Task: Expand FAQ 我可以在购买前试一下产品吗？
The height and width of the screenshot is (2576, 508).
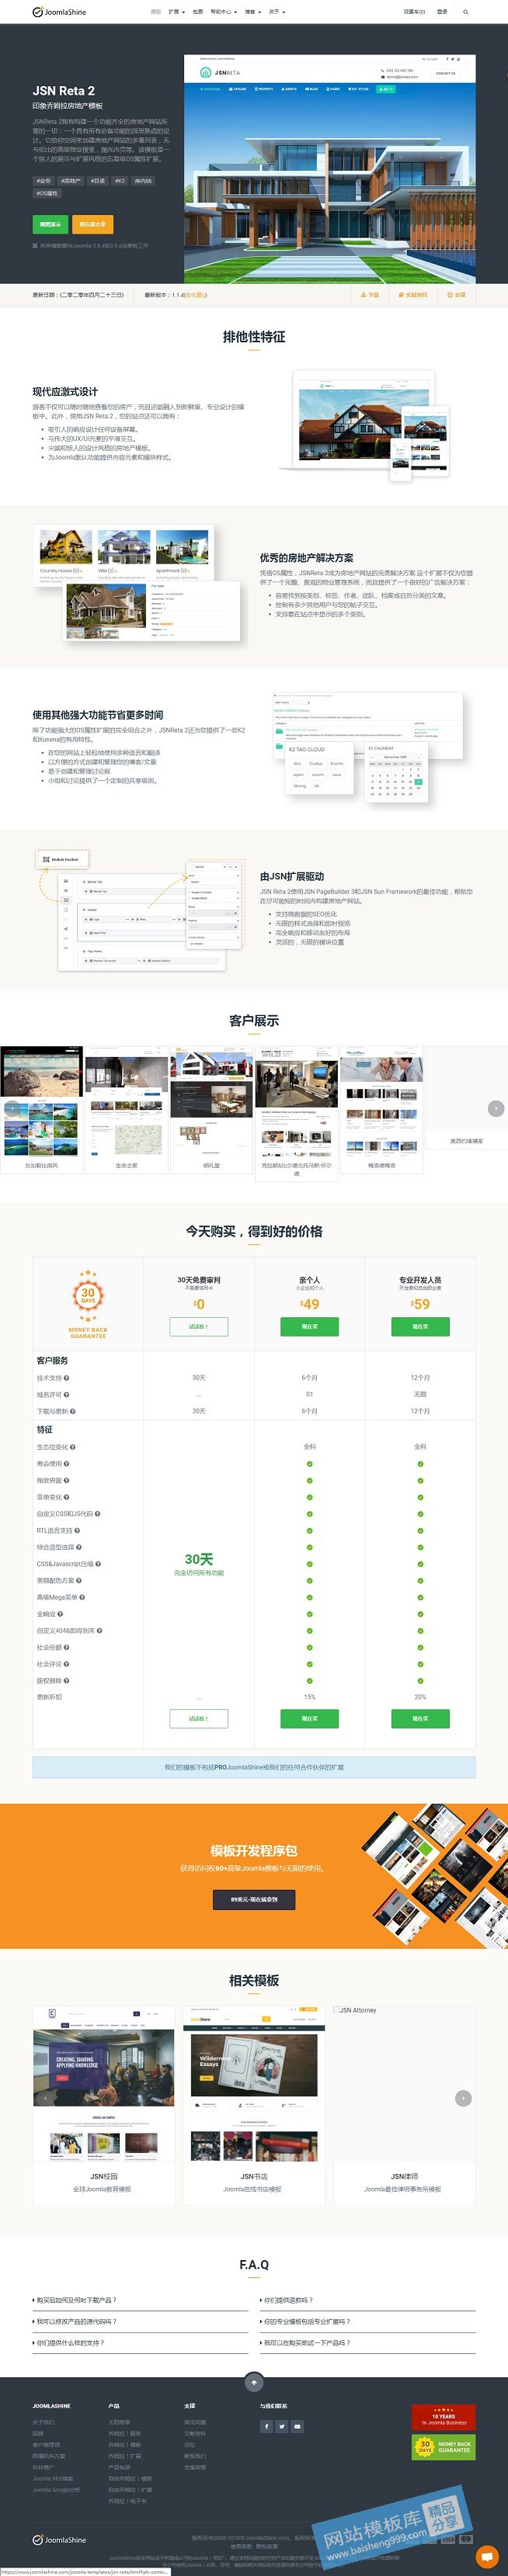Action: click(x=367, y=2343)
